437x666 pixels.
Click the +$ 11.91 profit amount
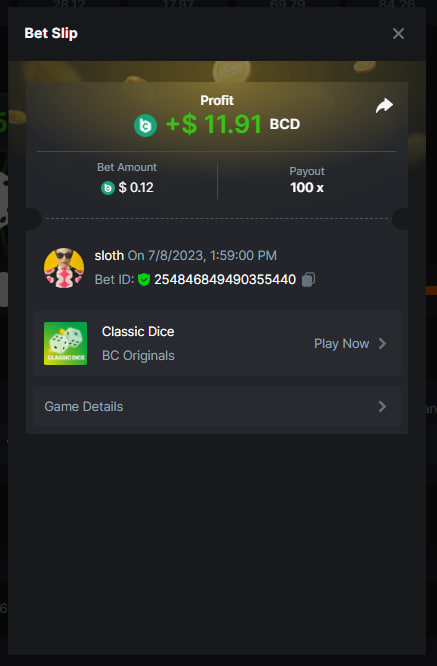pos(214,124)
